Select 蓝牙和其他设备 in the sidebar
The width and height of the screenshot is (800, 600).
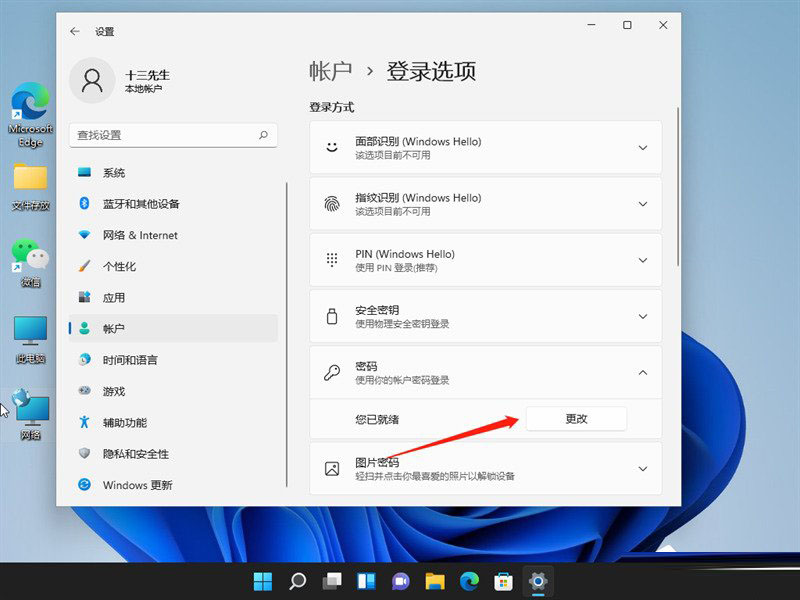click(140, 204)
